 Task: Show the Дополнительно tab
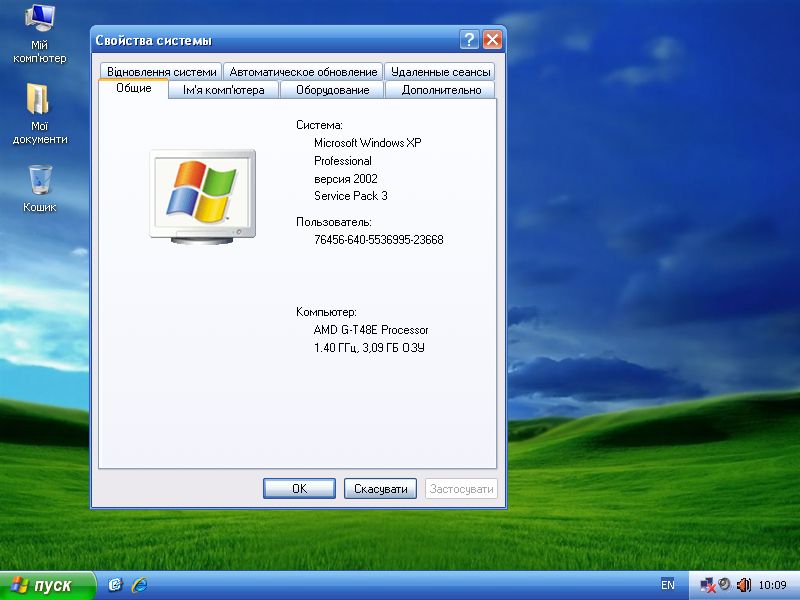coord(441,90)
